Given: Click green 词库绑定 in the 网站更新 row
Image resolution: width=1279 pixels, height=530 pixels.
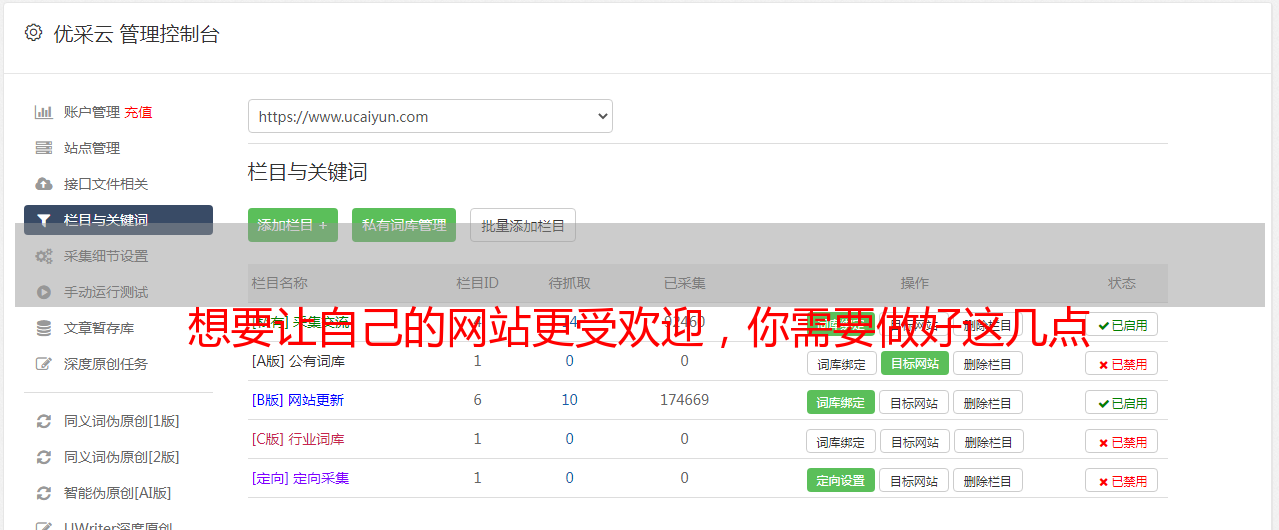Looking at the screenshot, I should [841, 402].
